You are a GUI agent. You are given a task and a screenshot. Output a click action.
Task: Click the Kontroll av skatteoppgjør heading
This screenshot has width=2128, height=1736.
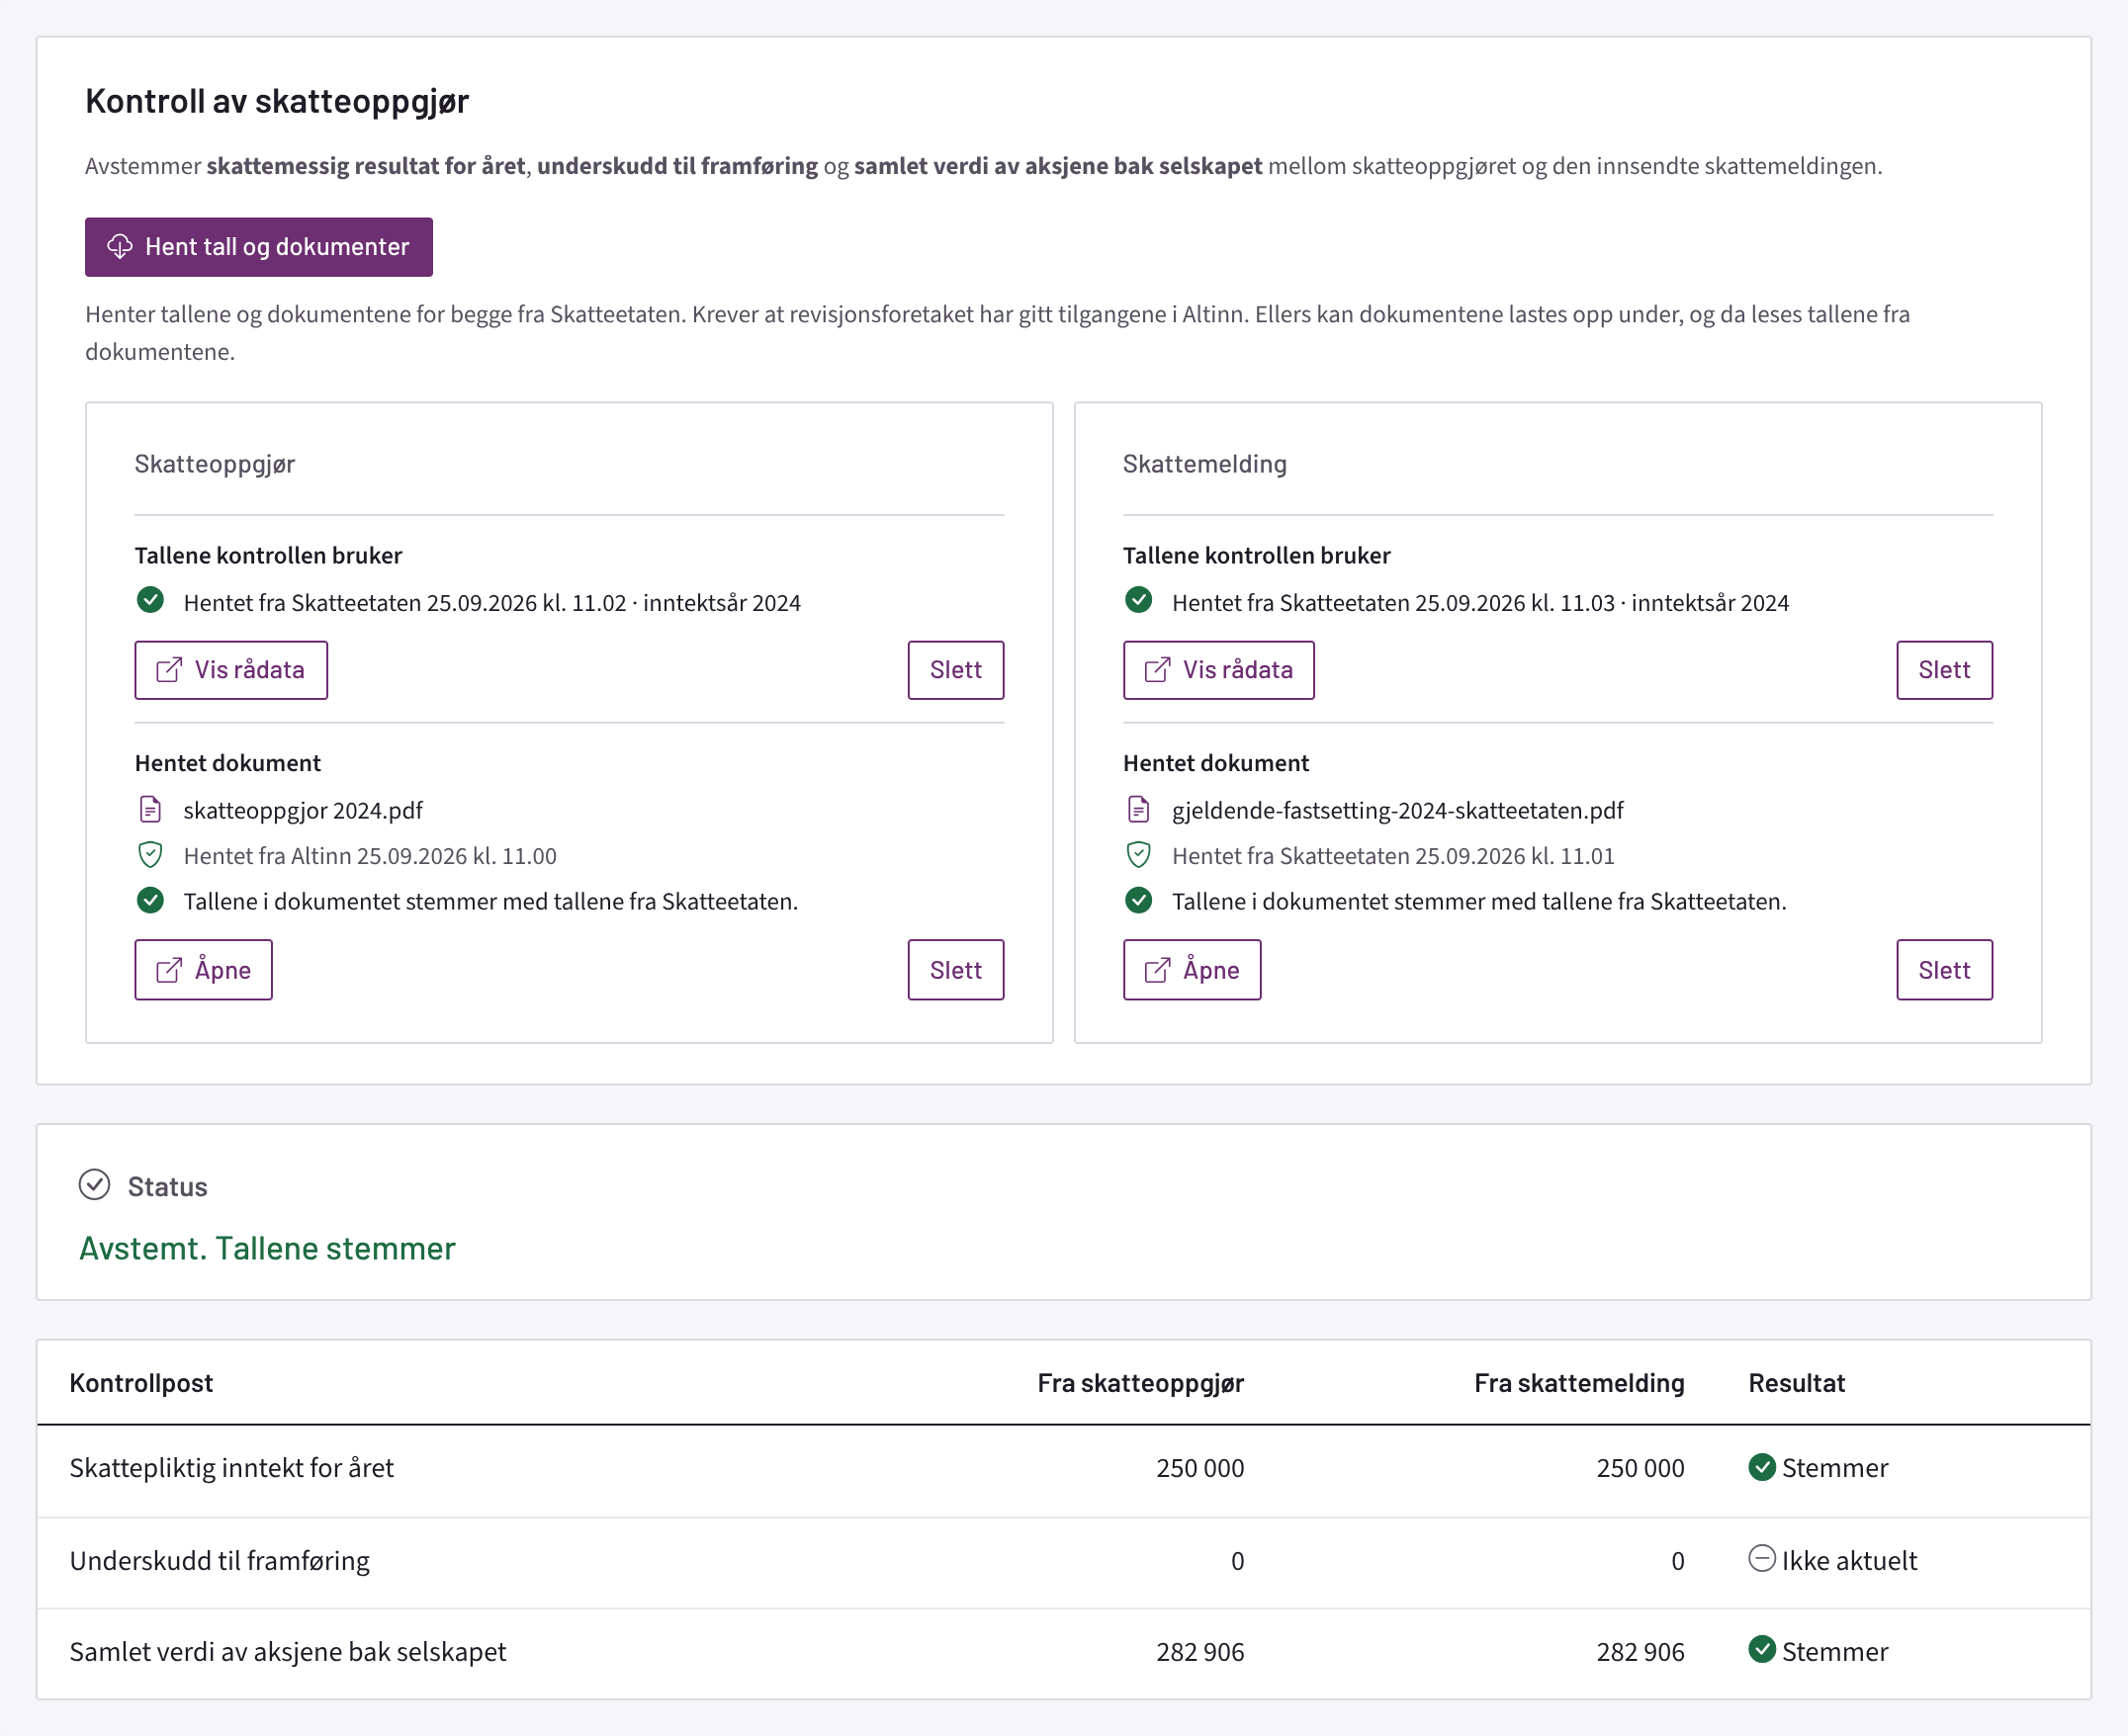click(277, 101)
